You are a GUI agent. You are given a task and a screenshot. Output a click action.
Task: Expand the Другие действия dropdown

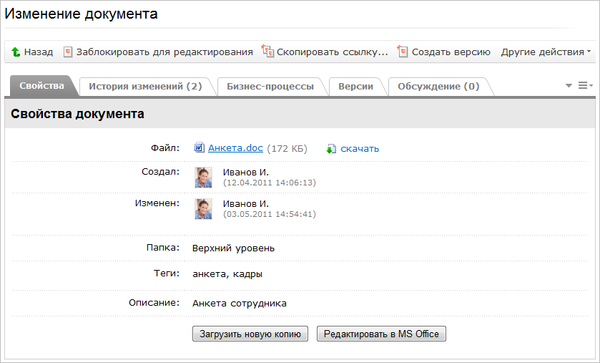click(546, 52)
